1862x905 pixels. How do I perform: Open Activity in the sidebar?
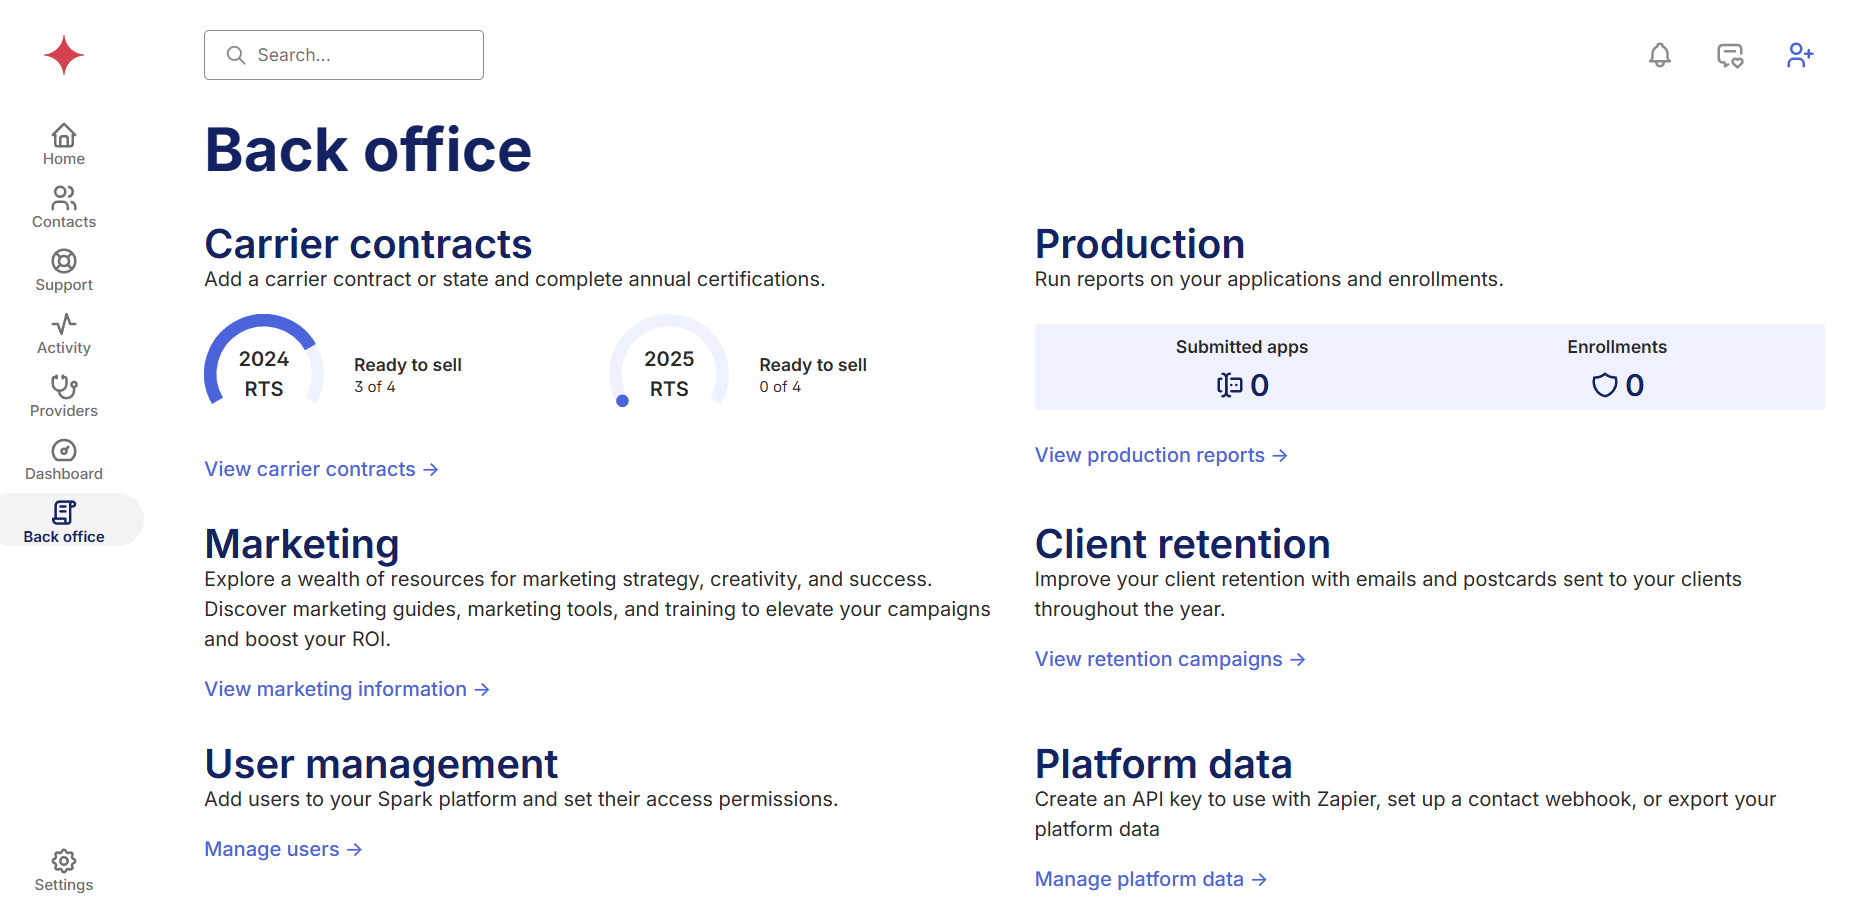(64, 333)
